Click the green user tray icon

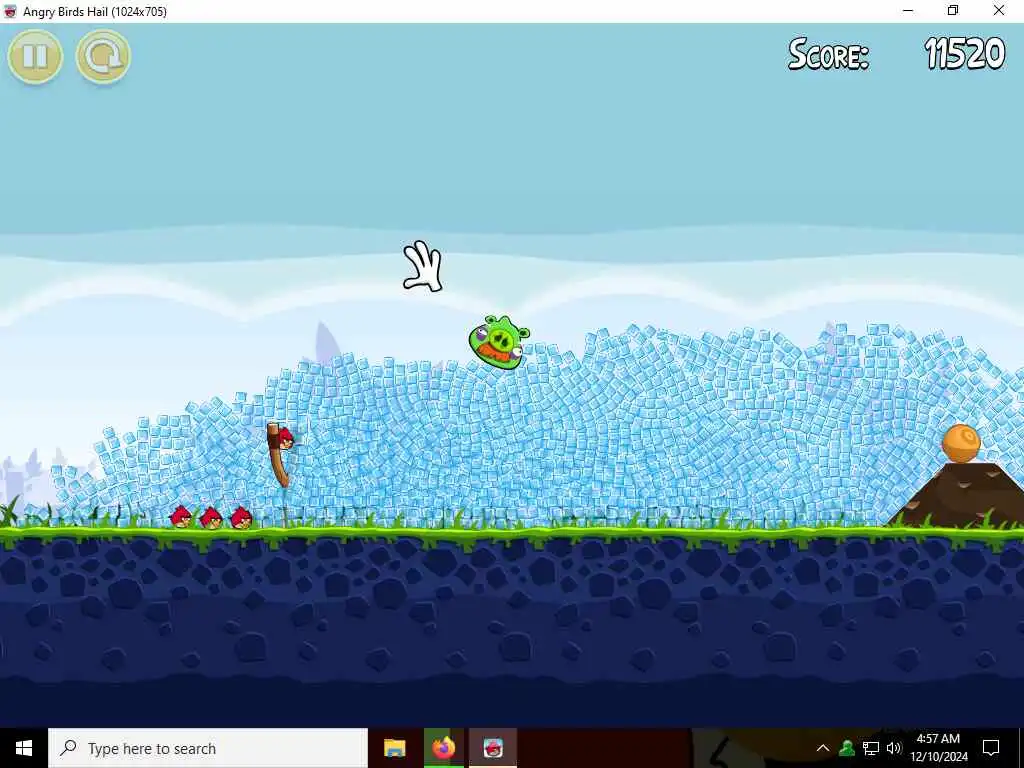847,748
